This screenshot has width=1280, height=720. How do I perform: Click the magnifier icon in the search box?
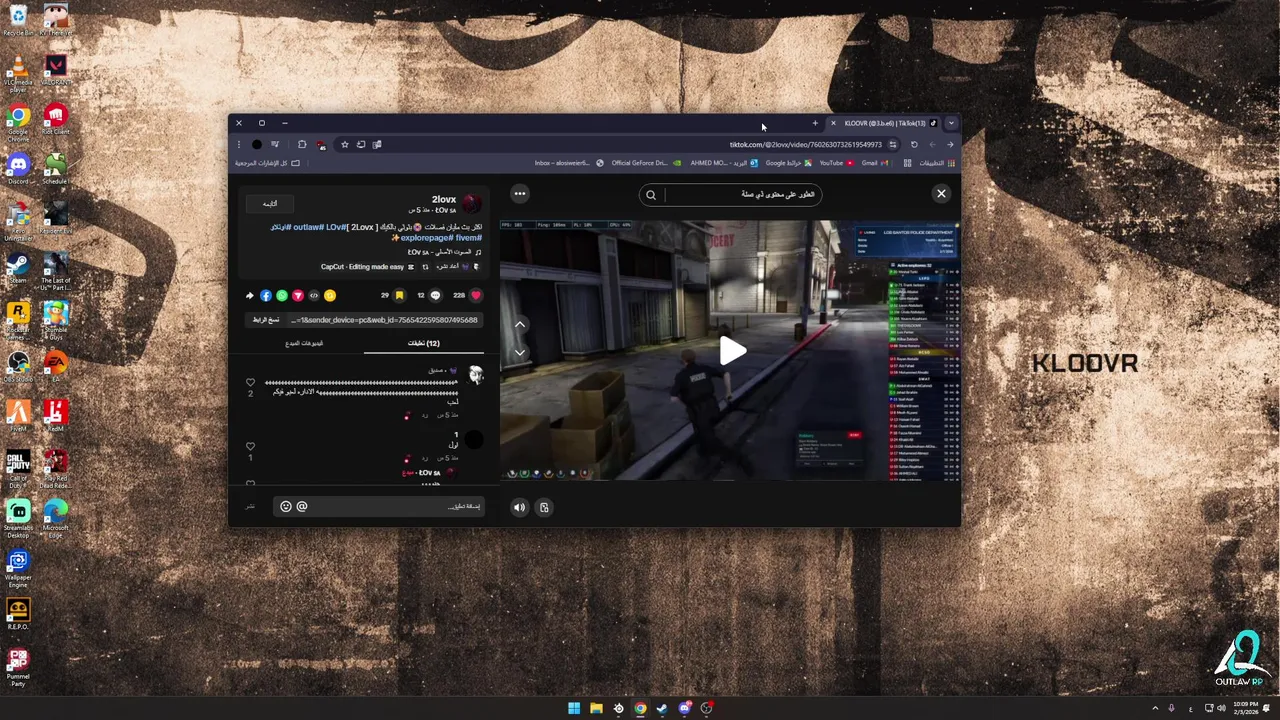pyautogui.click(x=651, y=195)
